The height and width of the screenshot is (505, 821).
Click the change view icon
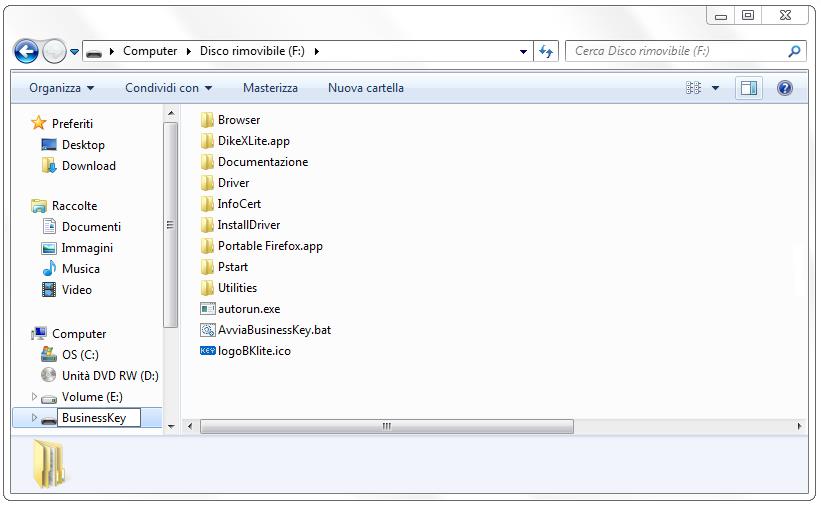(x=694, y=88)
